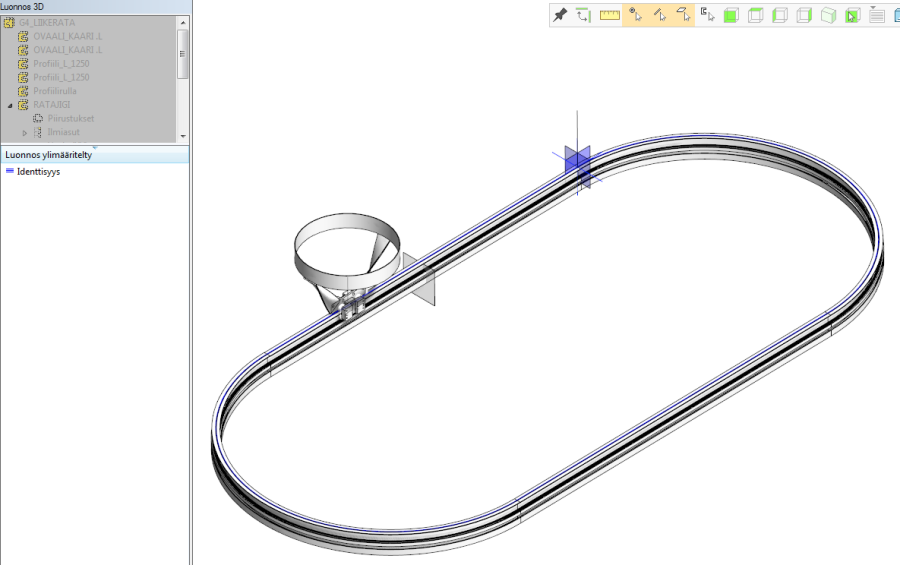Toggle the face selection filter
This screenshot has width=900, height=565.
click(x=683, y=15)
